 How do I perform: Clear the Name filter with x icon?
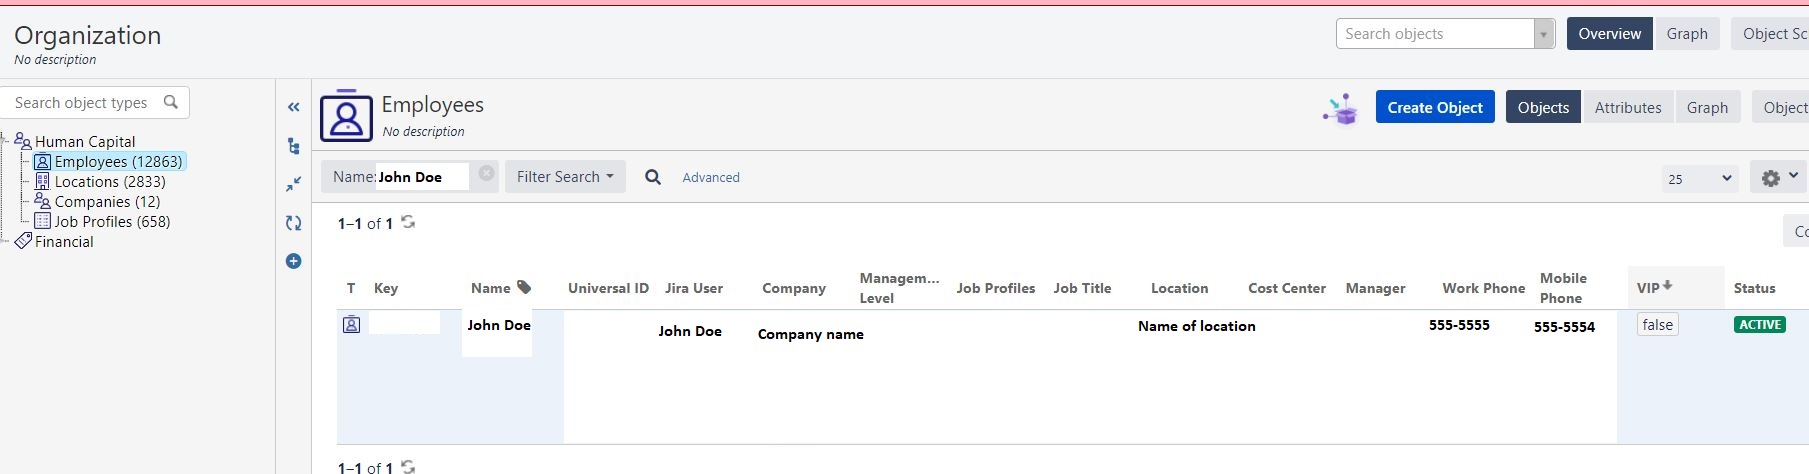coord(486,173)
